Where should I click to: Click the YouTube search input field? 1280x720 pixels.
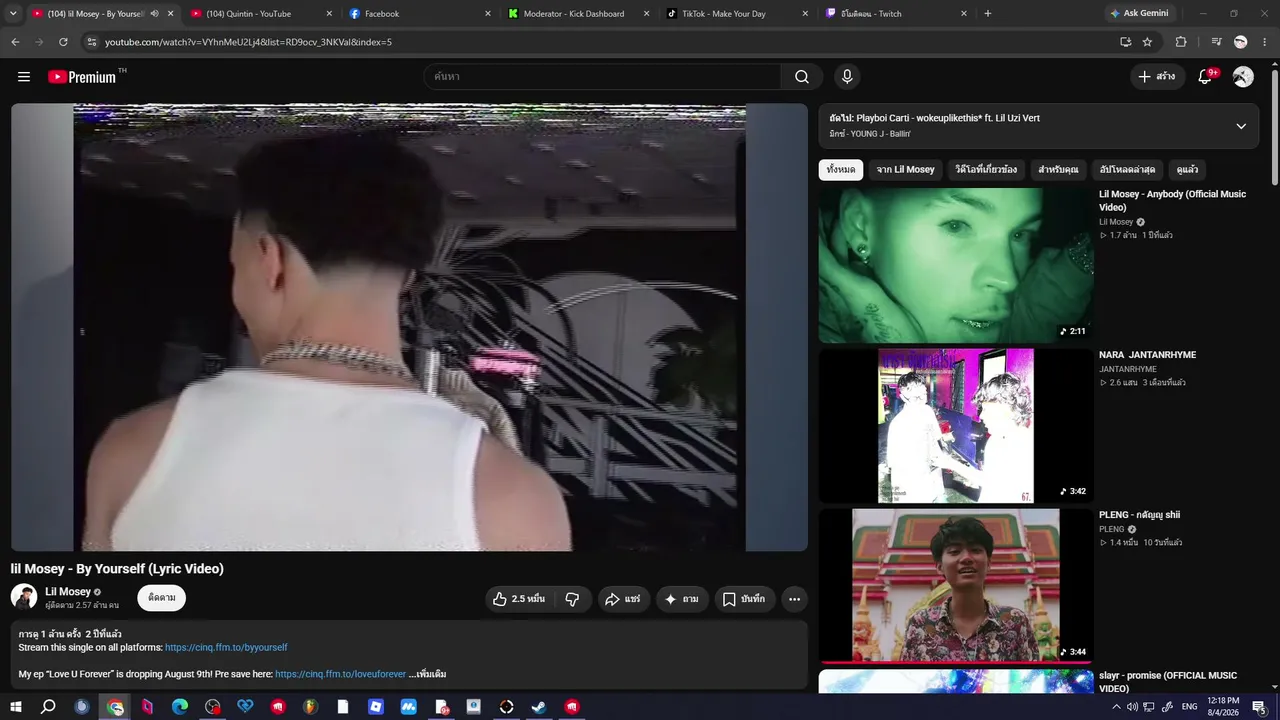(603, 77)
